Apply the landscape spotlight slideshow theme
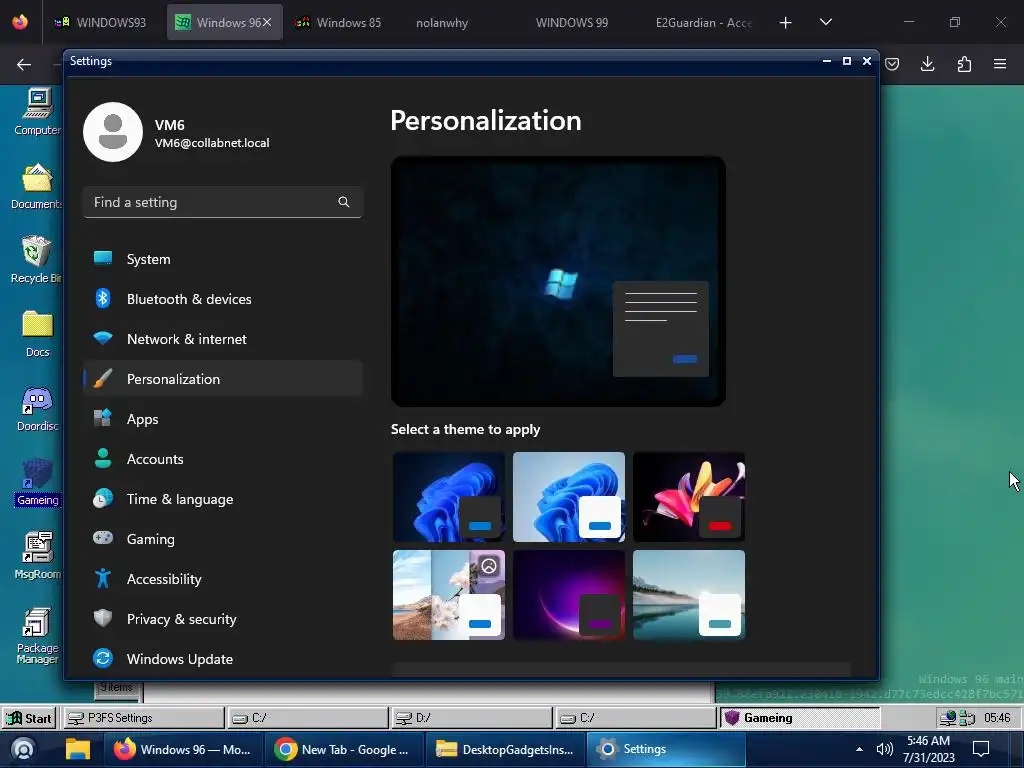The height and width of the screenshot is (768, 1024). point(449,595)
